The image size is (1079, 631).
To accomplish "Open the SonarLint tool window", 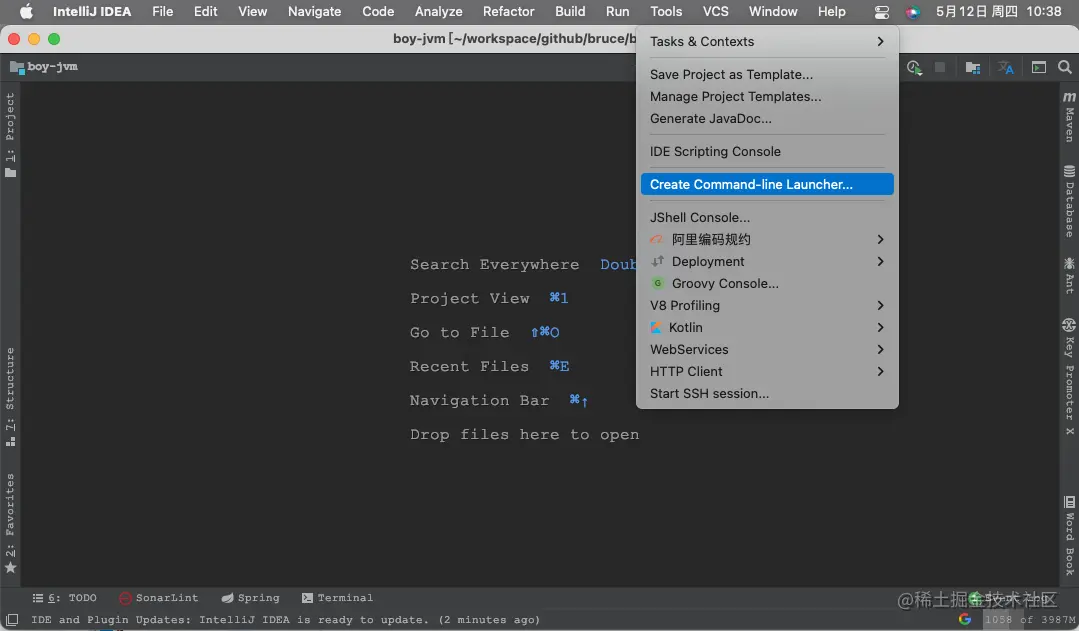I will [158, 598].
